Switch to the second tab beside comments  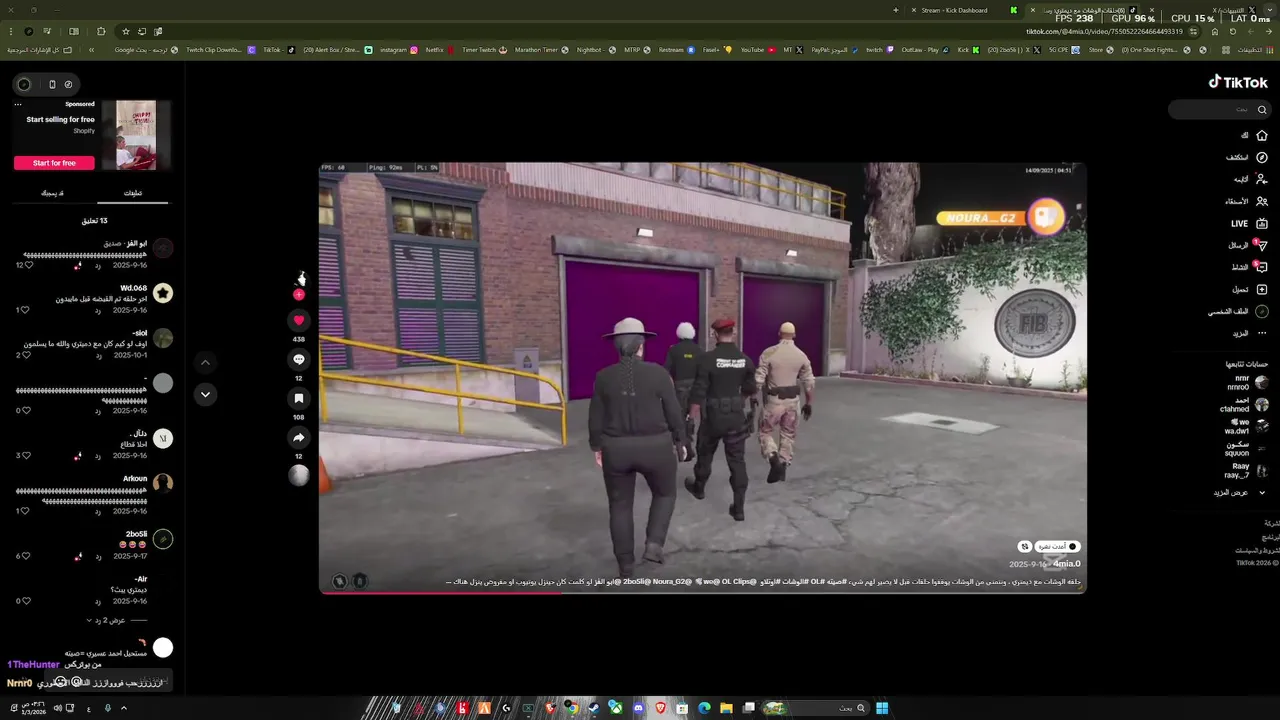[52, 193]
